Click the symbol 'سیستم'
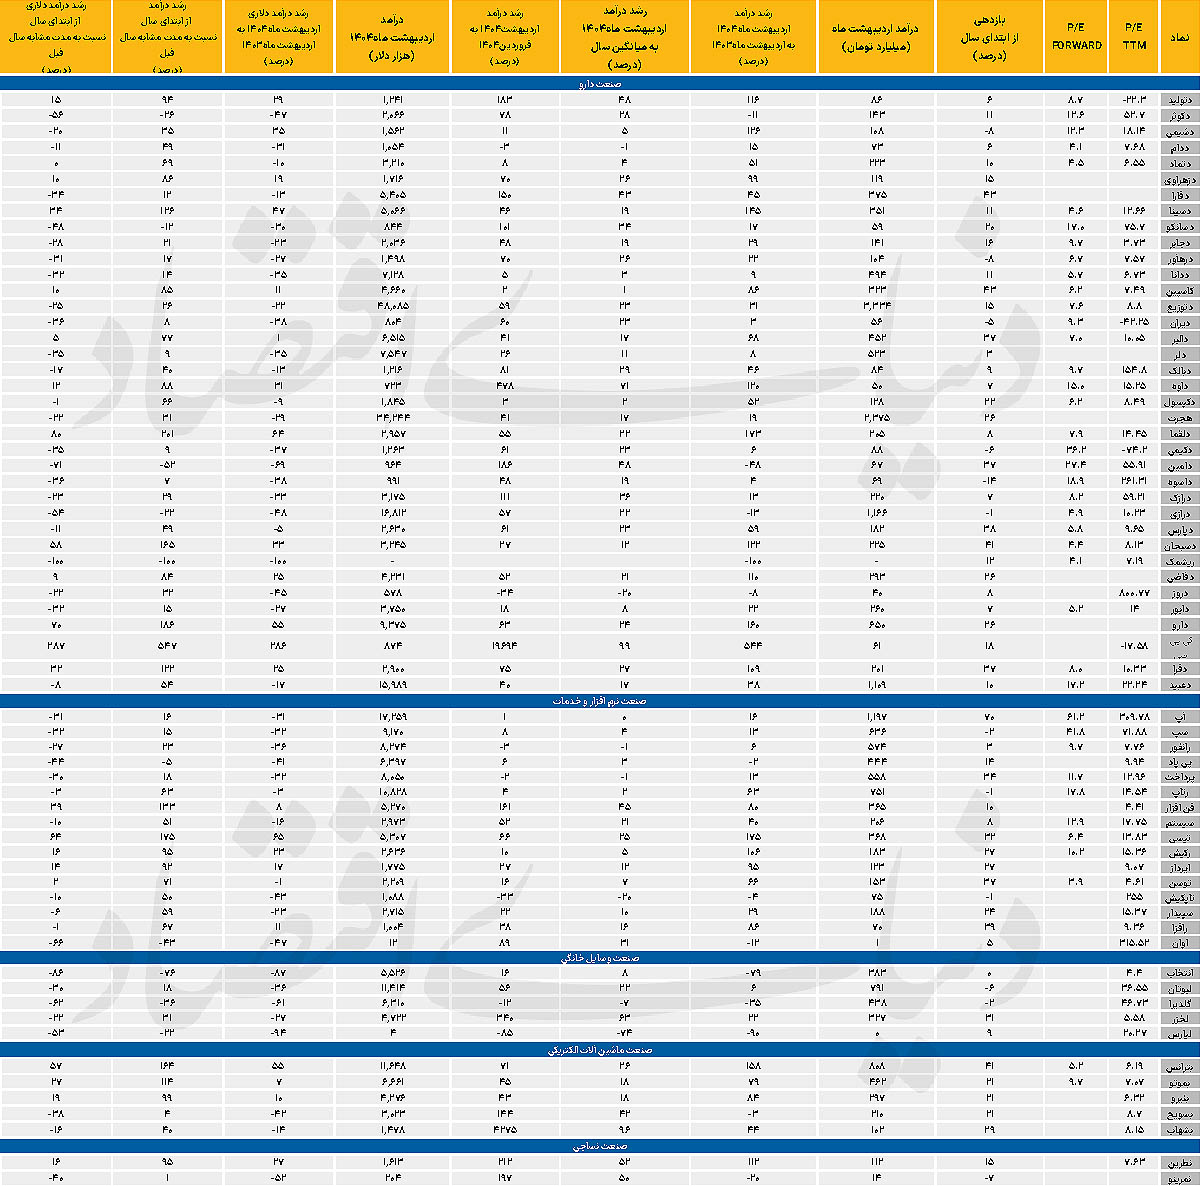 pos(1179,821)
